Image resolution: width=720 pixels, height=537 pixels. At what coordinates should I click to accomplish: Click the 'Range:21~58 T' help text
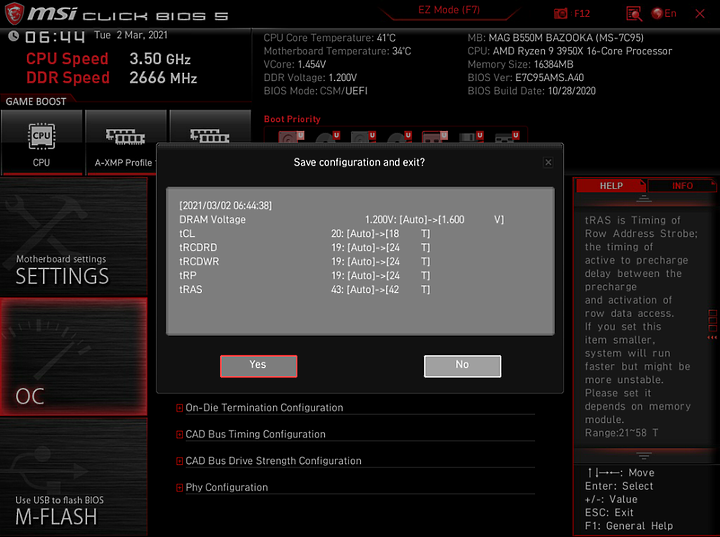[621, 433]
